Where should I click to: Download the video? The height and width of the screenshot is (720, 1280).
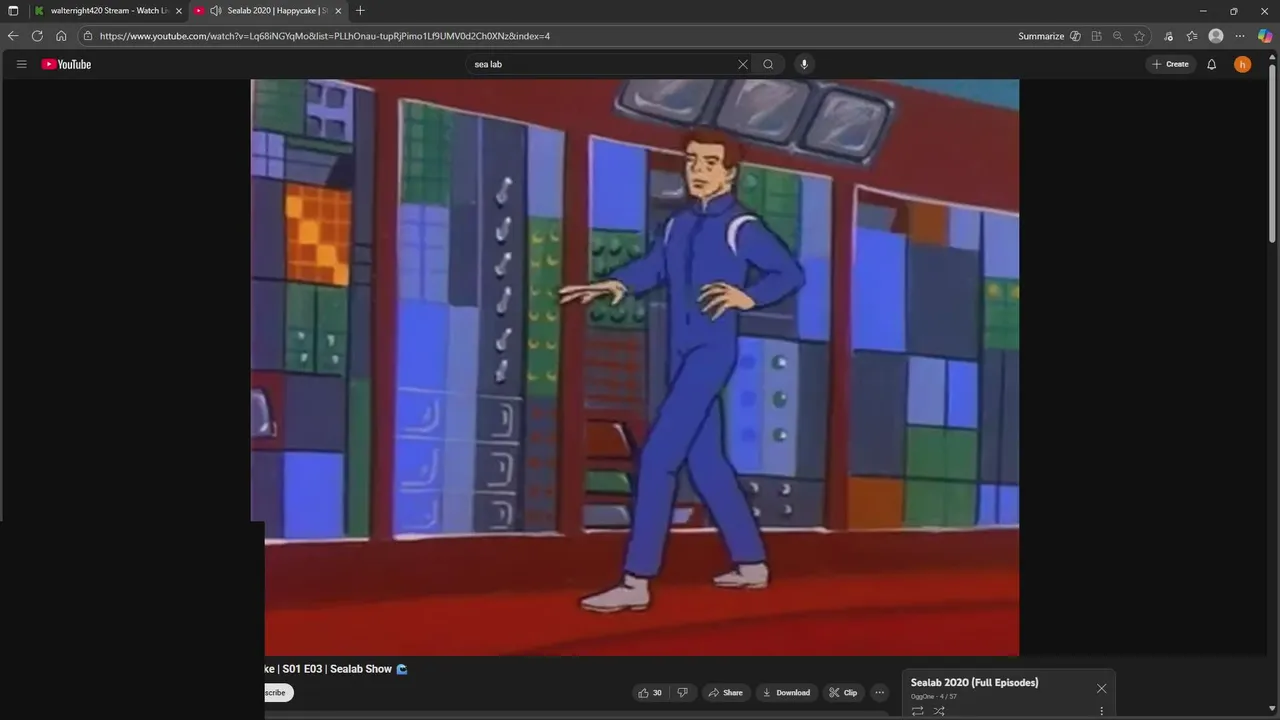point(785,692)
